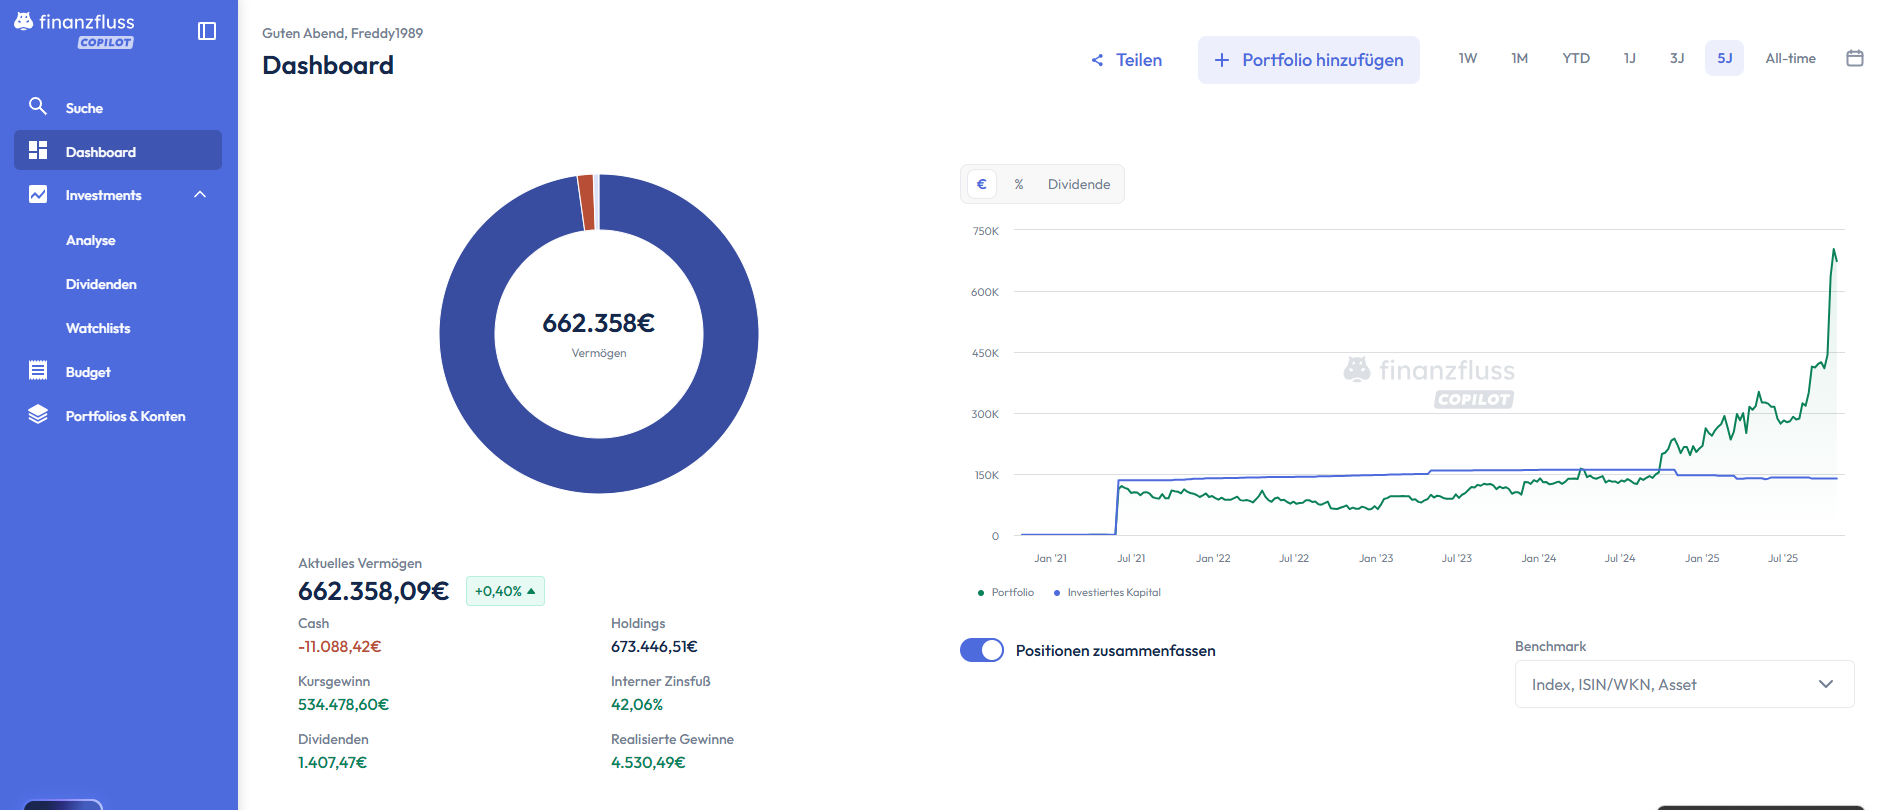Collapse the Investments menu chevron

(200, 195)
